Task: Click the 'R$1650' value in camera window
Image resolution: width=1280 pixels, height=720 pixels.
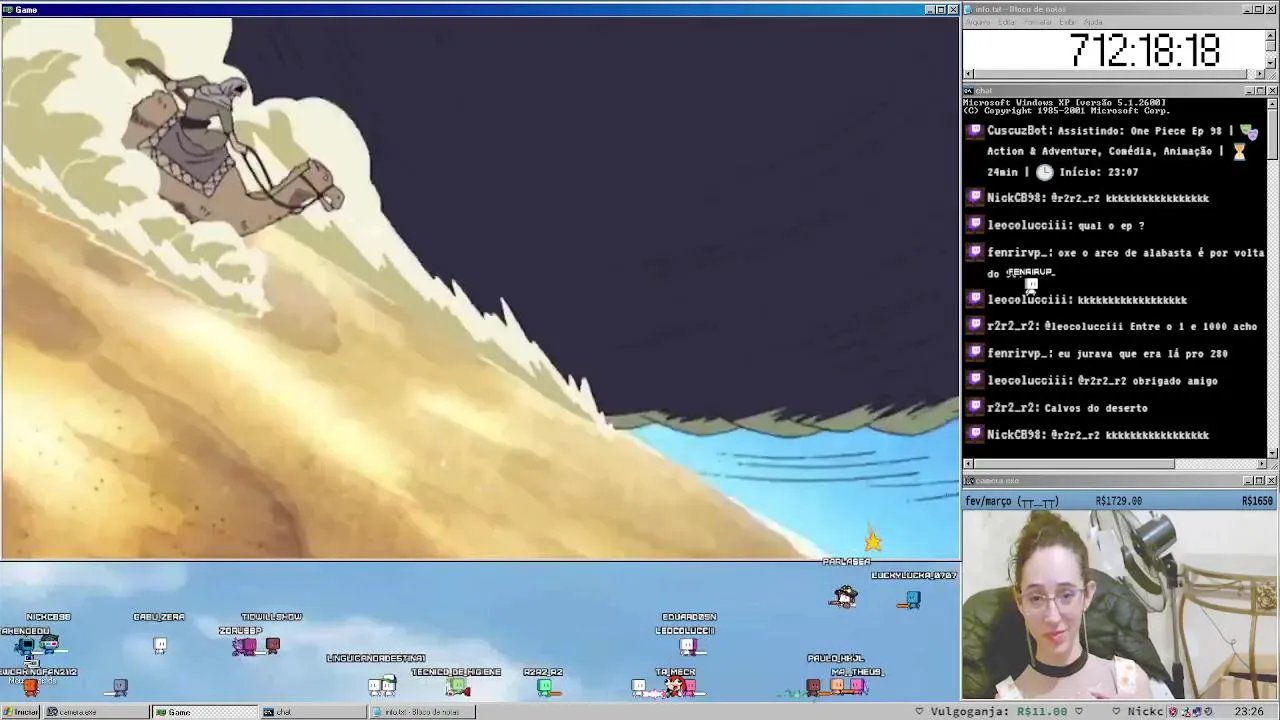Action: click(1257, 501)
